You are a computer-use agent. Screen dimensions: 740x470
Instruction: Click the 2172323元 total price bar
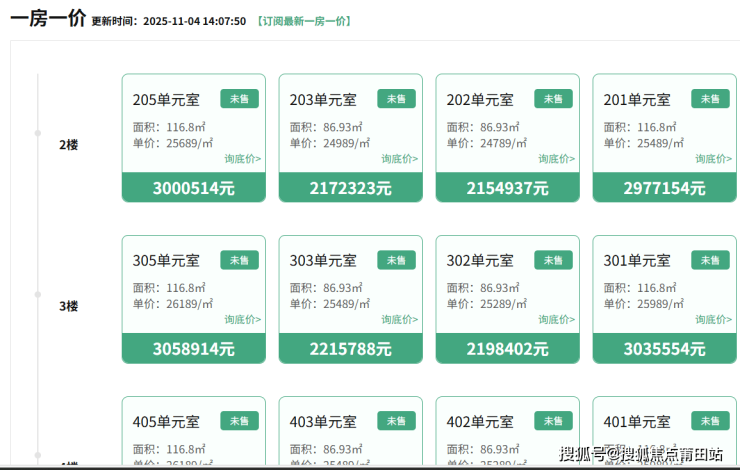(x=351, y=188)
